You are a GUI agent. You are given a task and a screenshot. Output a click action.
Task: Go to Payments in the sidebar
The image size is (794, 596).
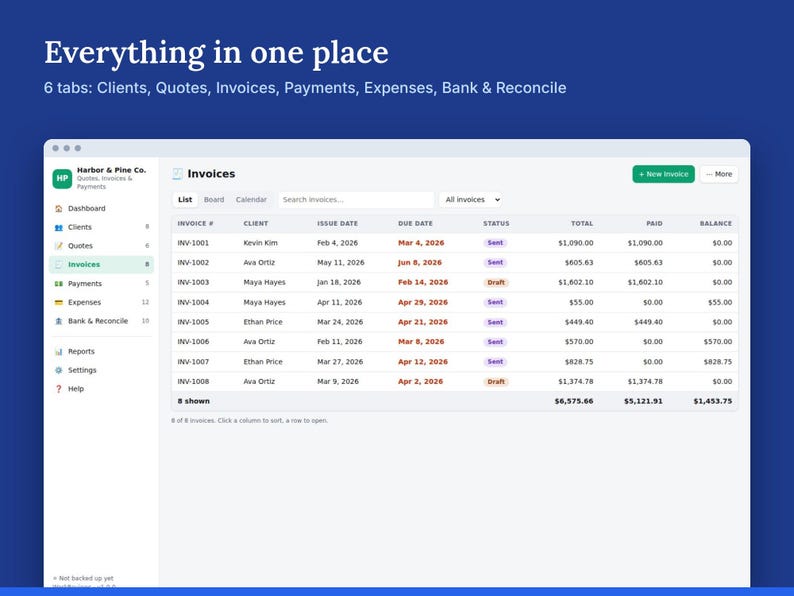pos(101,284)
